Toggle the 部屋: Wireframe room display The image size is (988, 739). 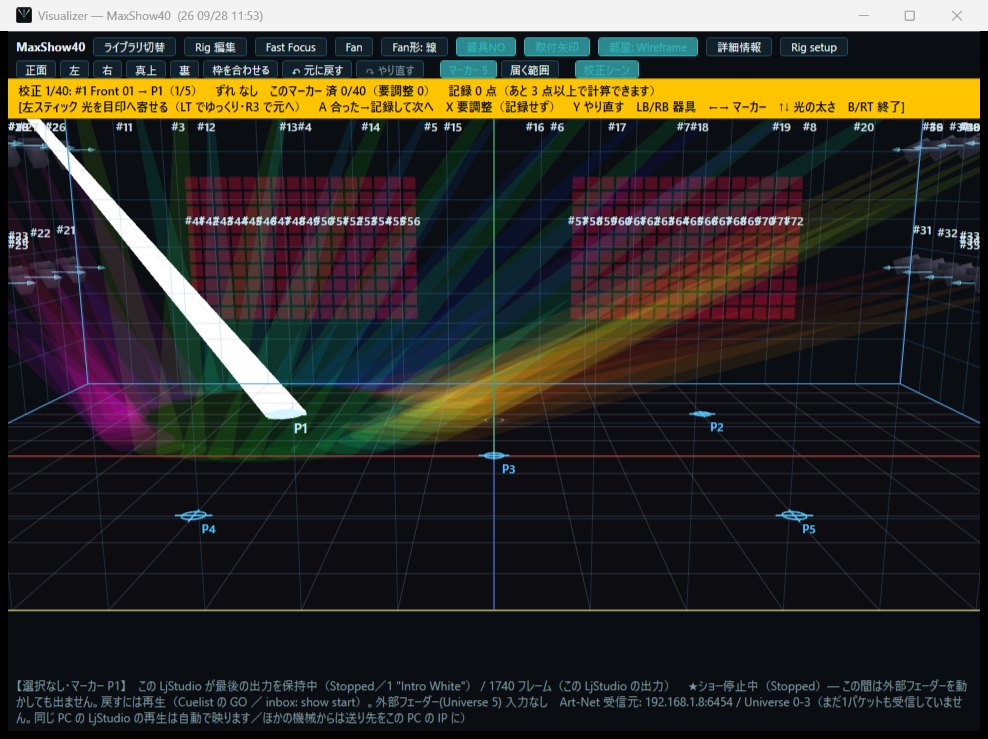(648, 47)
